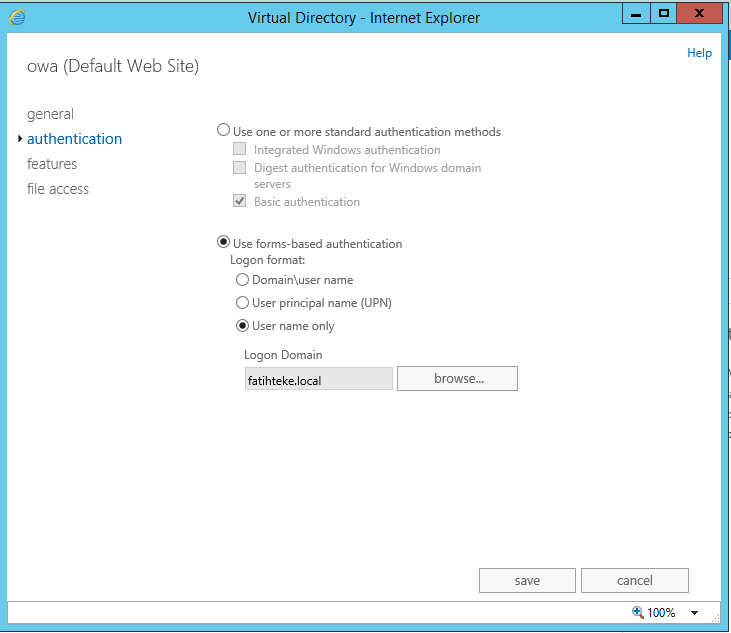Toggle Basic authentication checkbox

coord(240,201)
